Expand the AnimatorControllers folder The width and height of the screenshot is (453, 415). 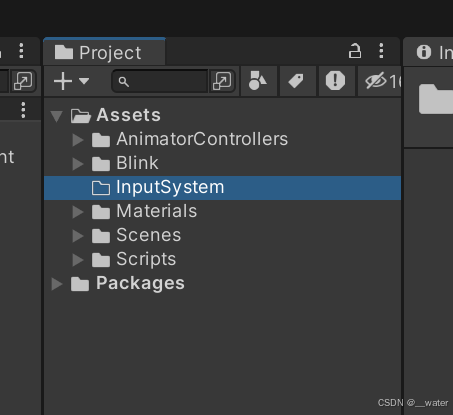tap(78, 140)
